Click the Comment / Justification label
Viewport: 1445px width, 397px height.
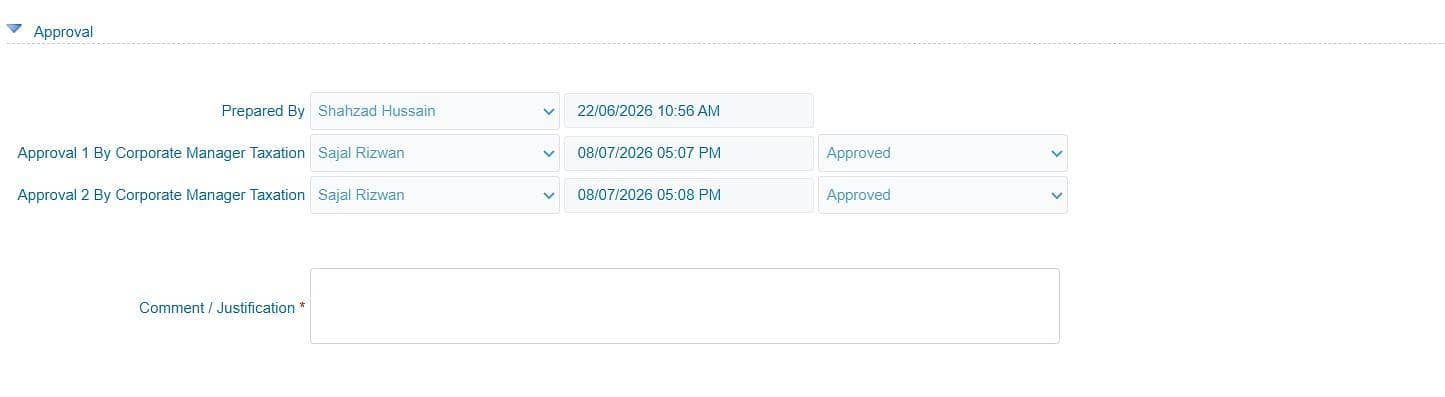[217, 308]
